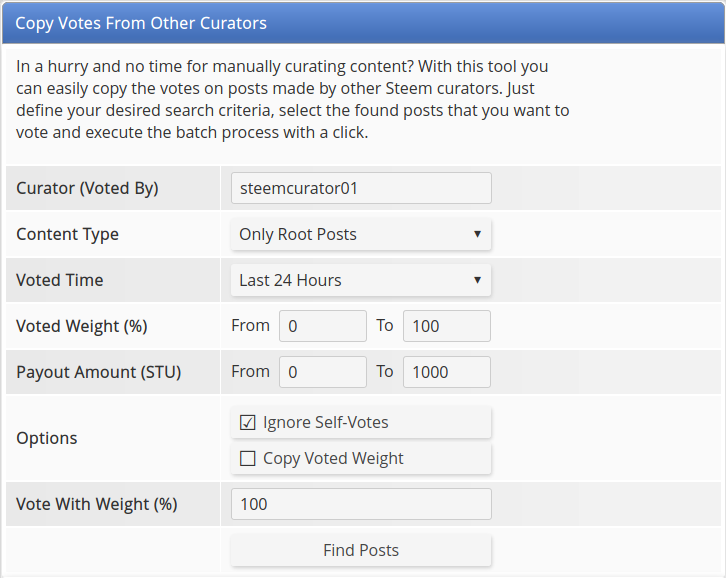
Task: Click the Options row label
Action: pos(47,438)
